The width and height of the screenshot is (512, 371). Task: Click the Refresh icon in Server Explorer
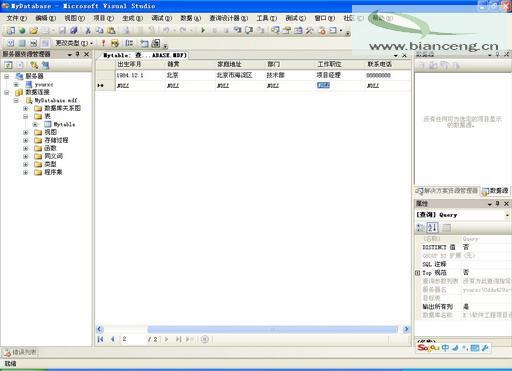pos(8,65)
